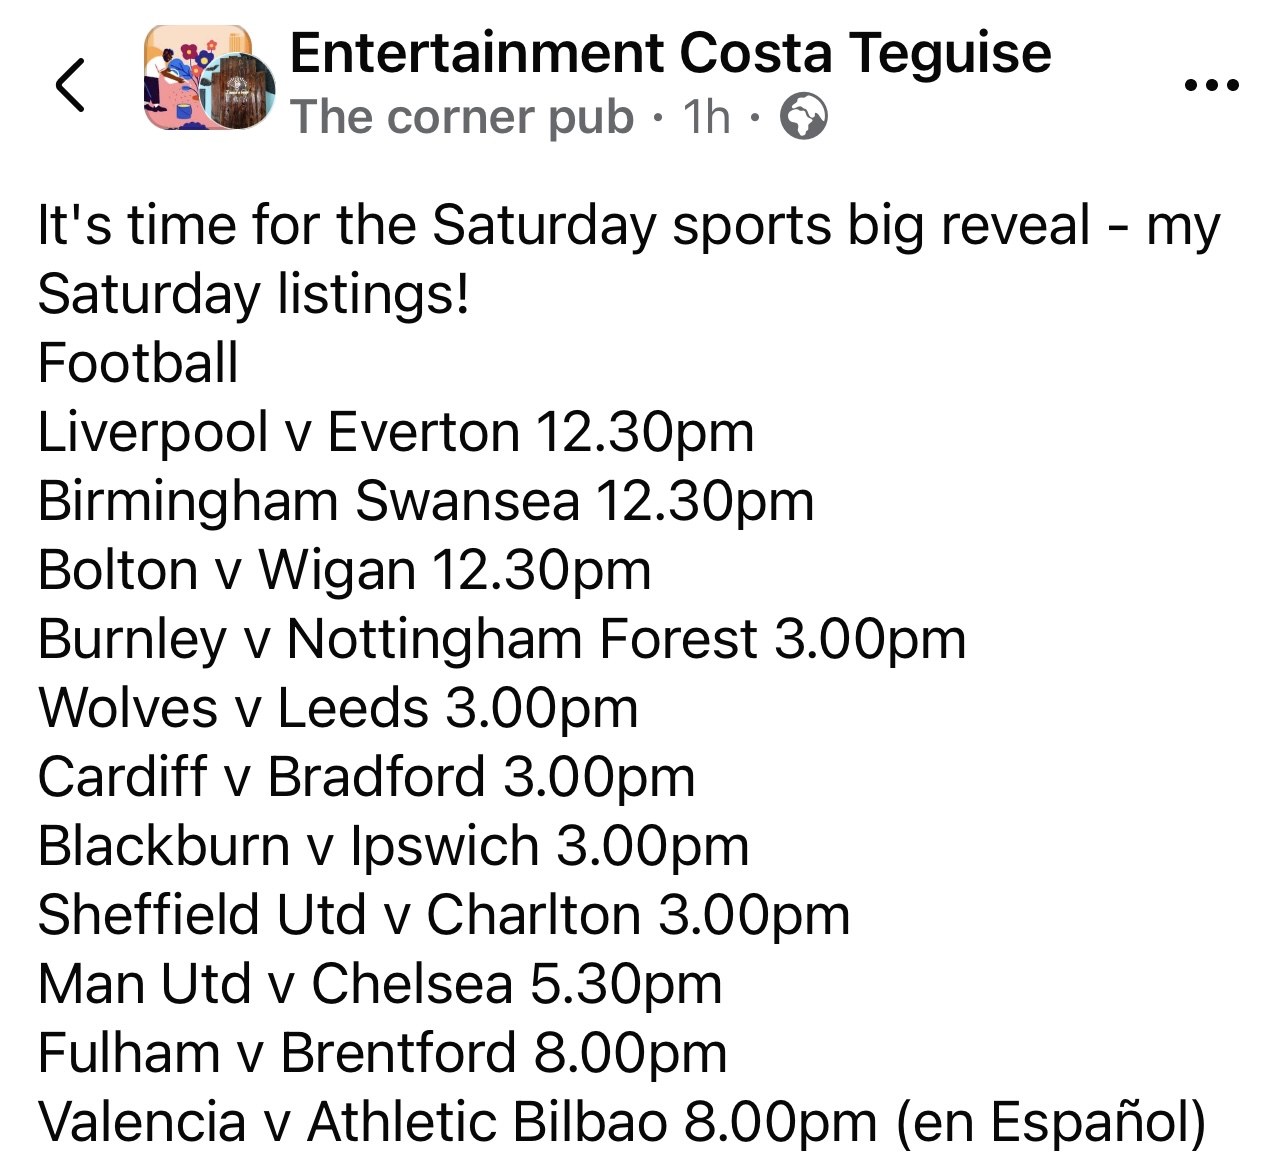Select the Bolton v Wigan line
This screenshot has width=1284, height=1173.
coord(344,570)
